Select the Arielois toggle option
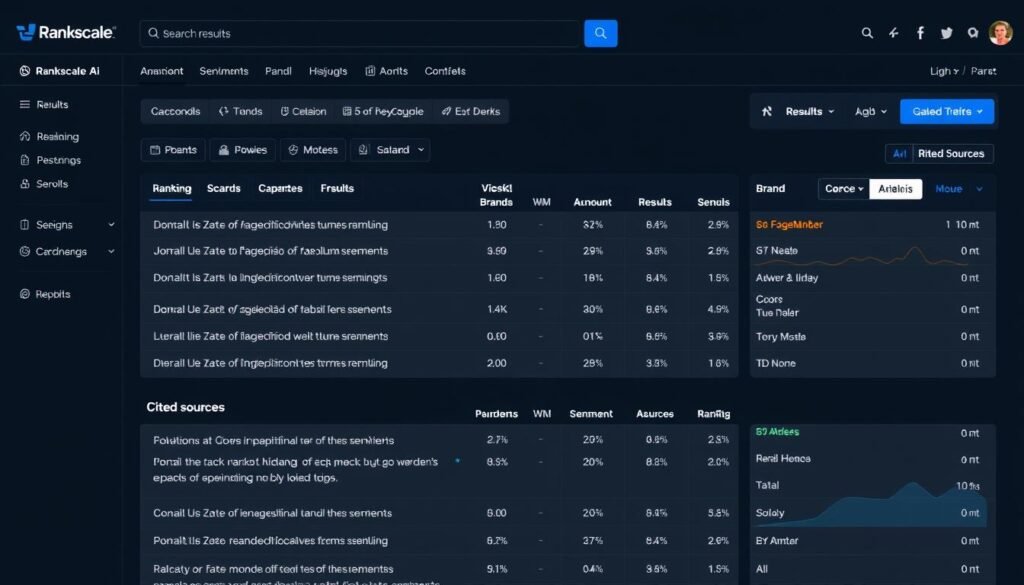 [x=895, y=188]
